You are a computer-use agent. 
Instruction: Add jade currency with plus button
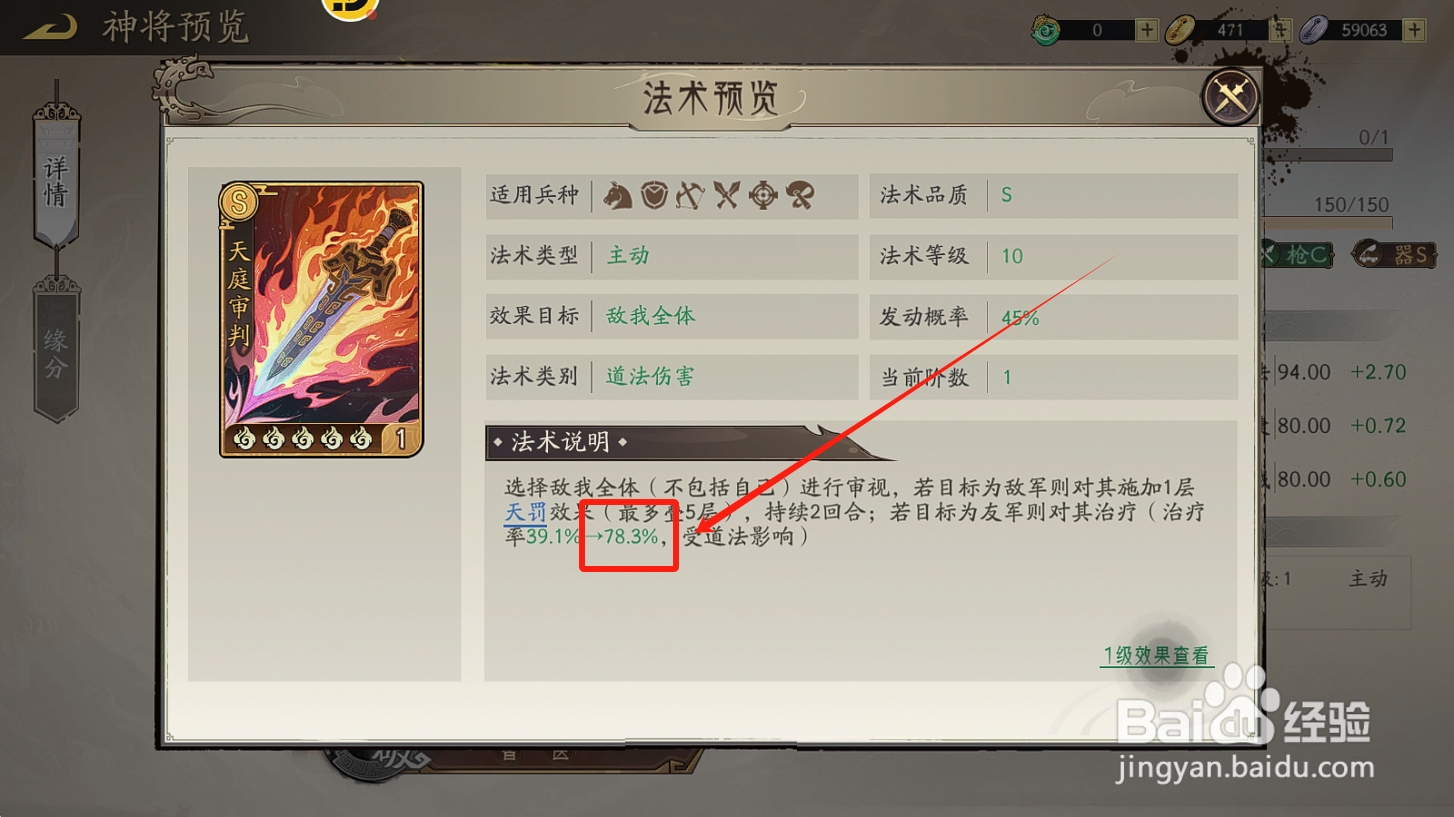[x=1147, y=30]
